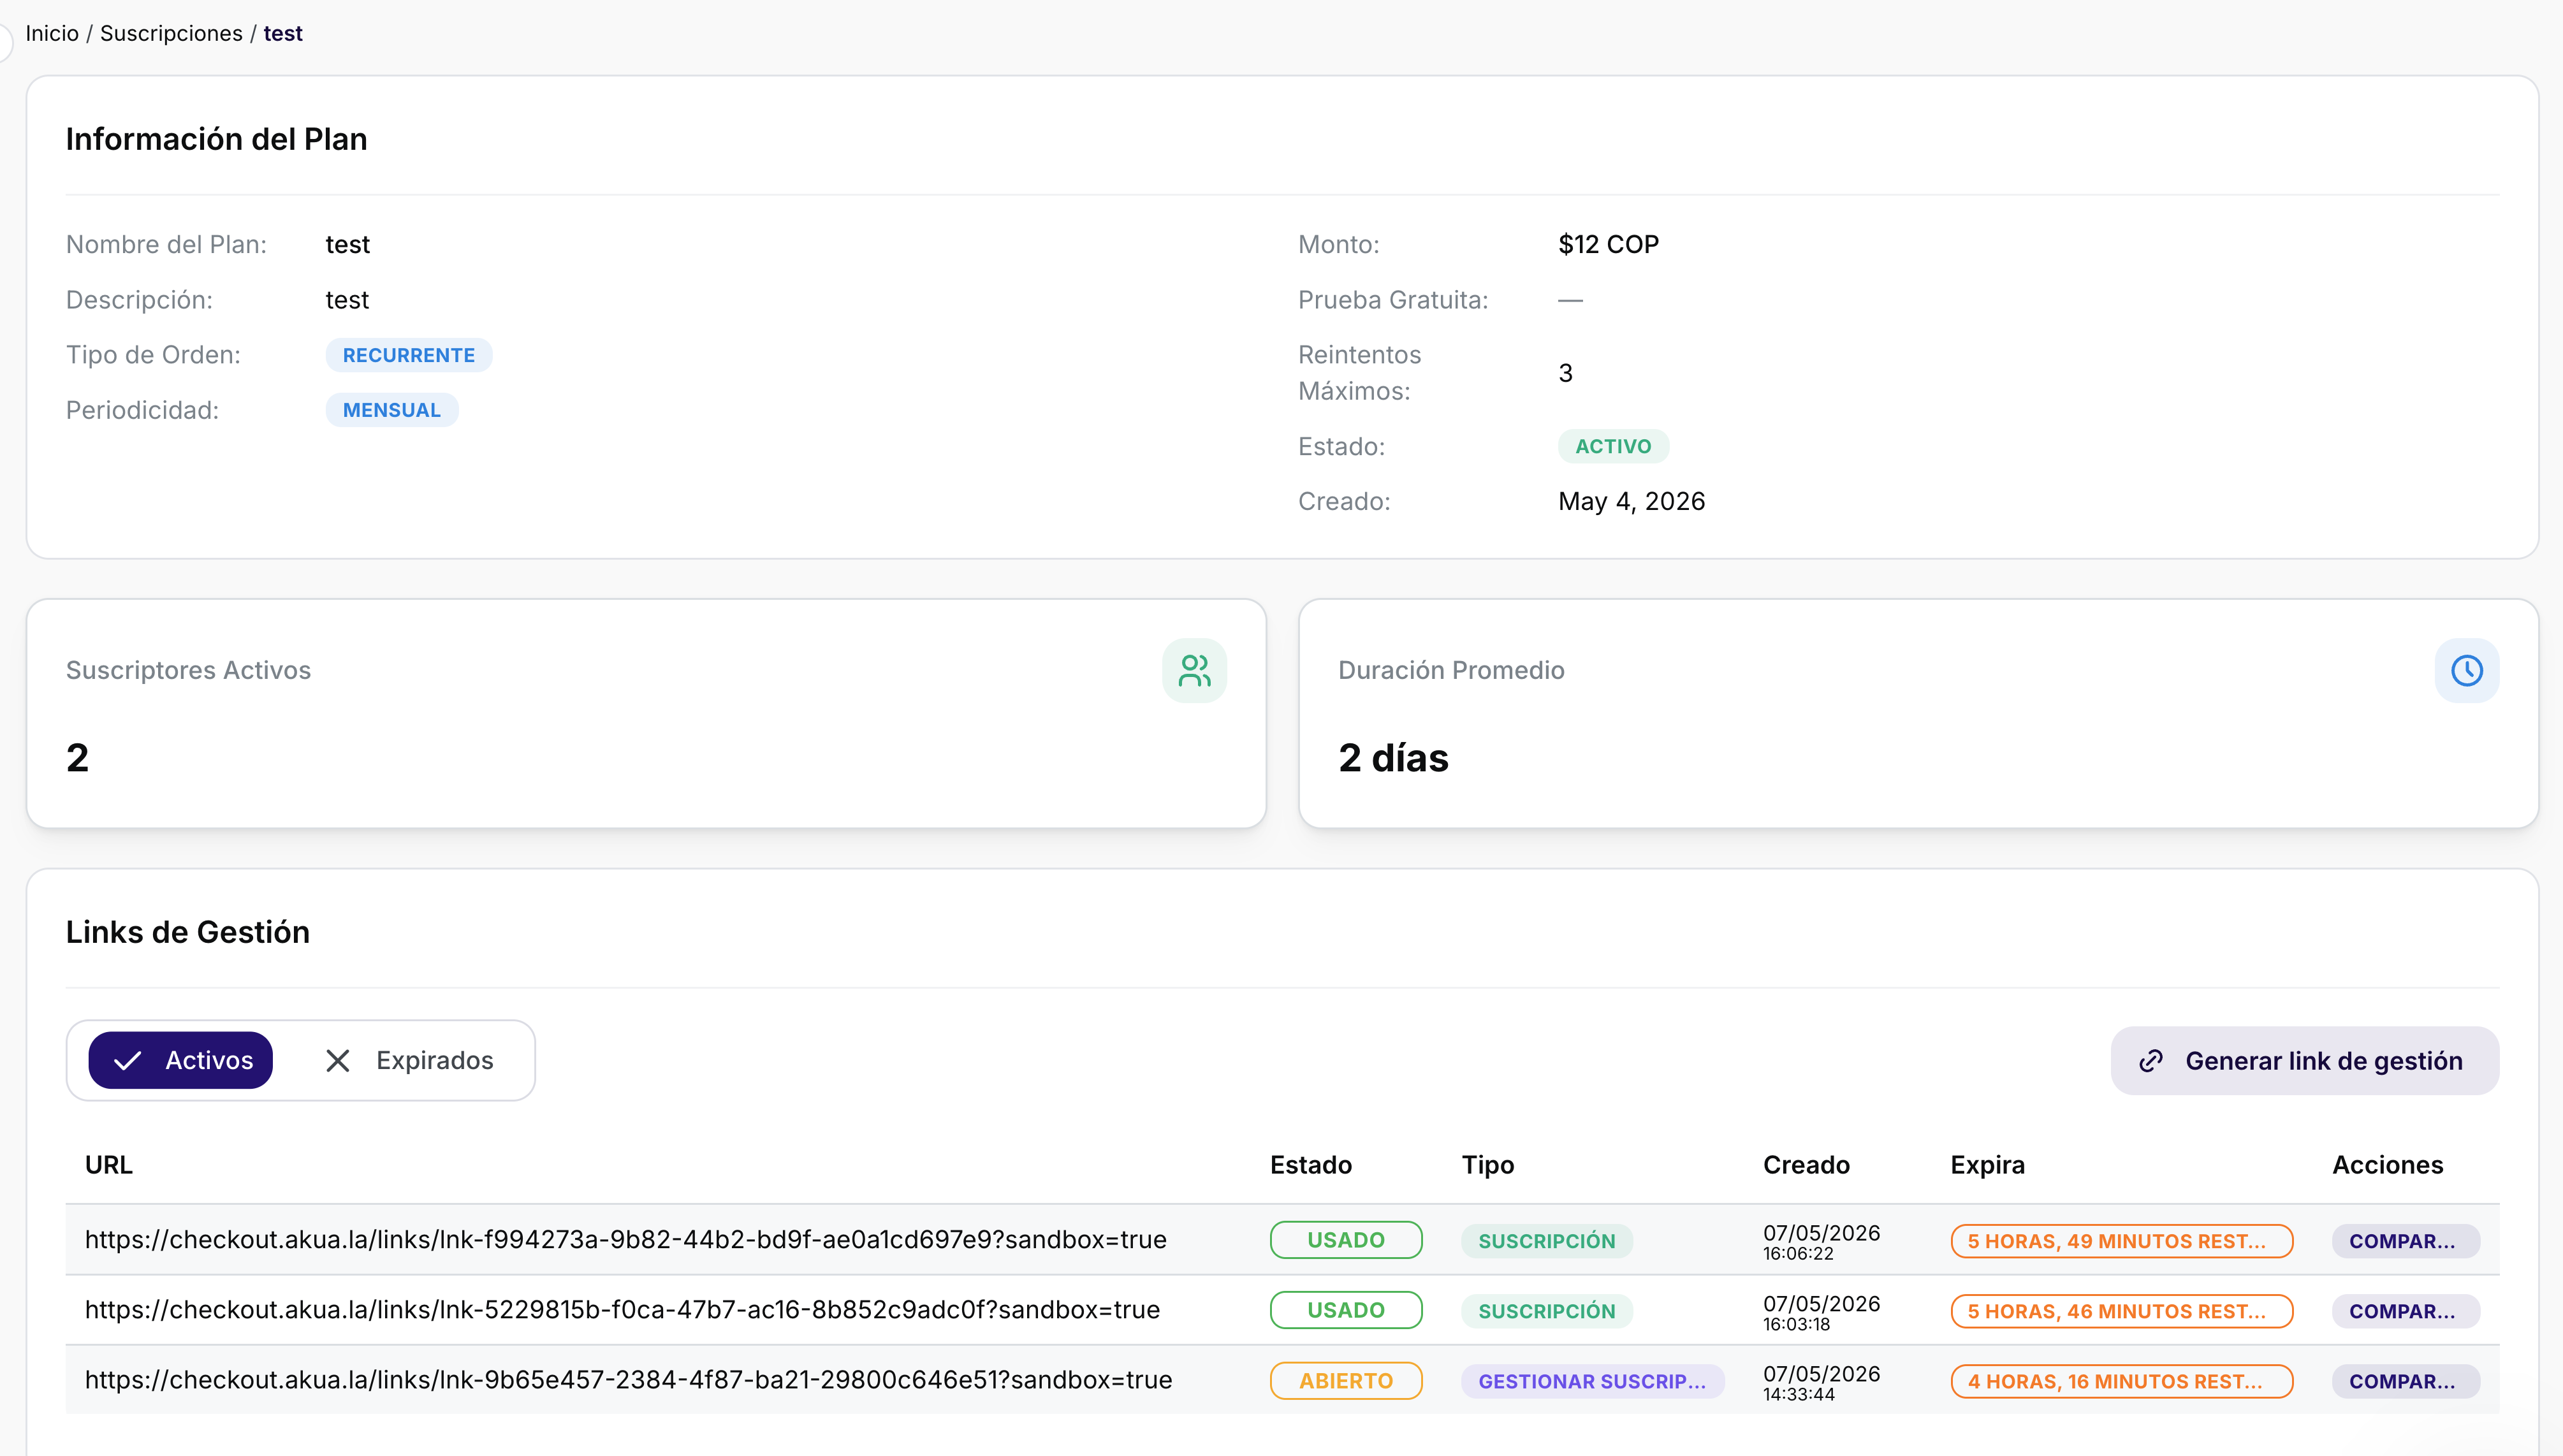Click the Tipo column header

coord(1488,1165)
